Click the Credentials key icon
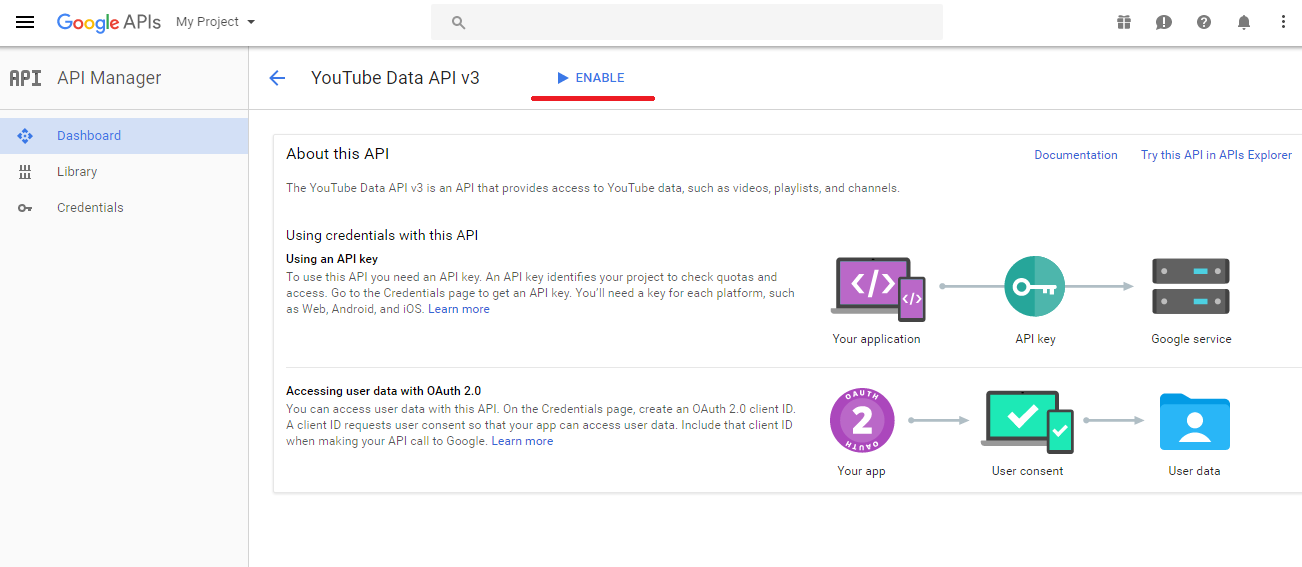This screenshot has height=567, width=1302. (25, 208)
